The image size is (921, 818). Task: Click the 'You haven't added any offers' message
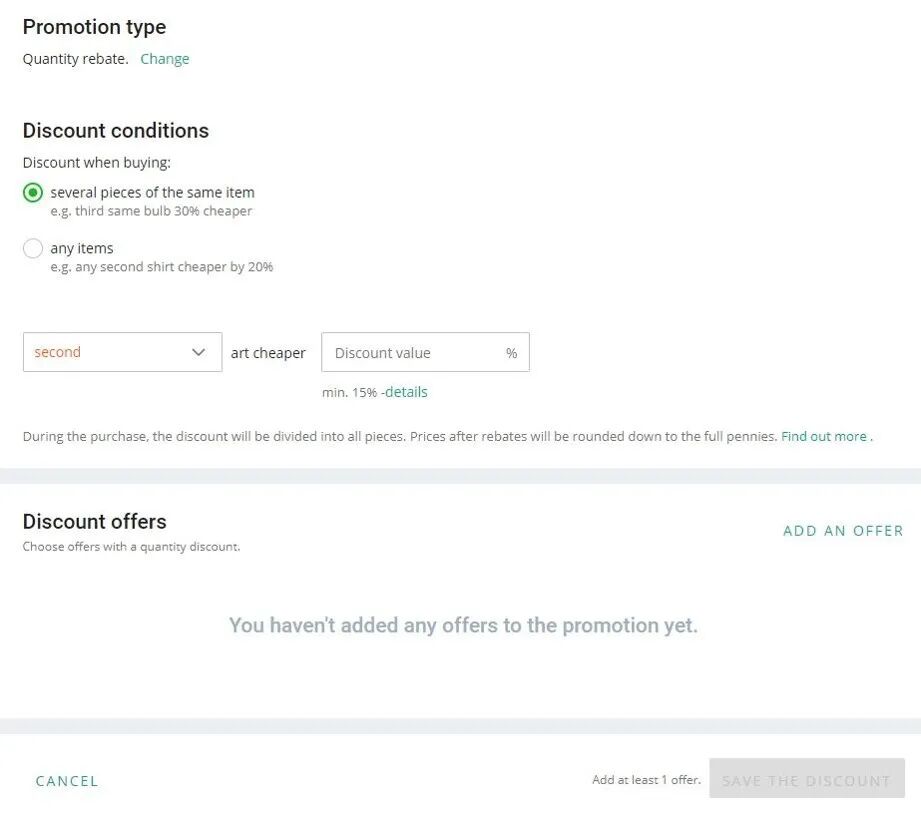point(463,626)
